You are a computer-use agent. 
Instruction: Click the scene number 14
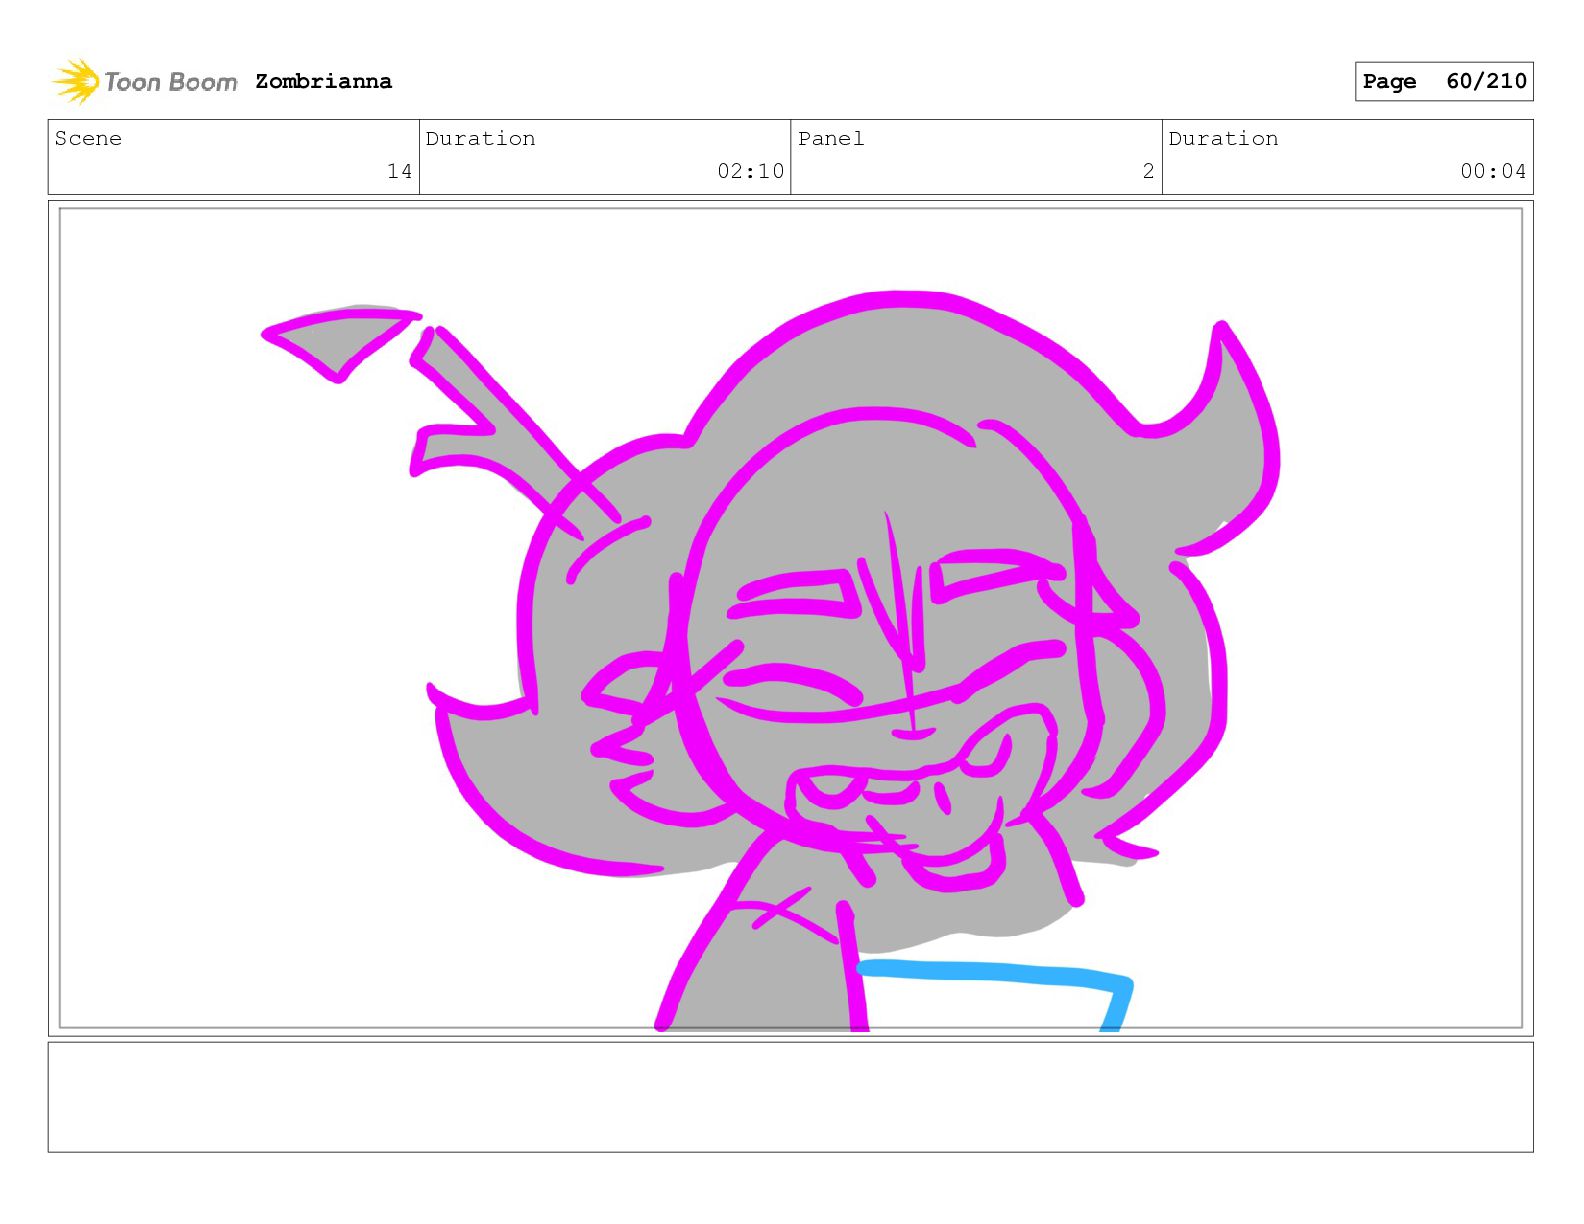pos(400,171)
